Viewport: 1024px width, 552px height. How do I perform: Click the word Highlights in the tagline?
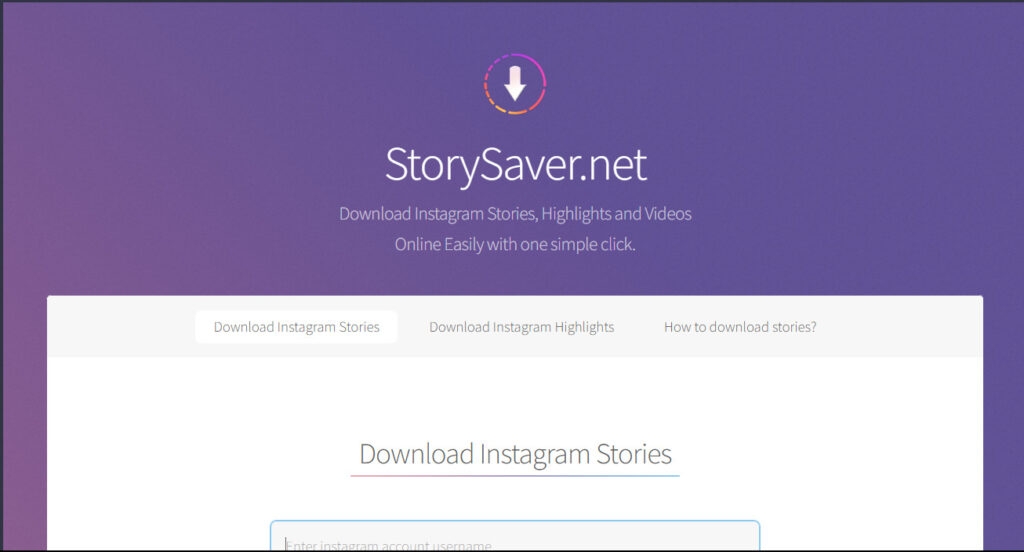[575, 214]
